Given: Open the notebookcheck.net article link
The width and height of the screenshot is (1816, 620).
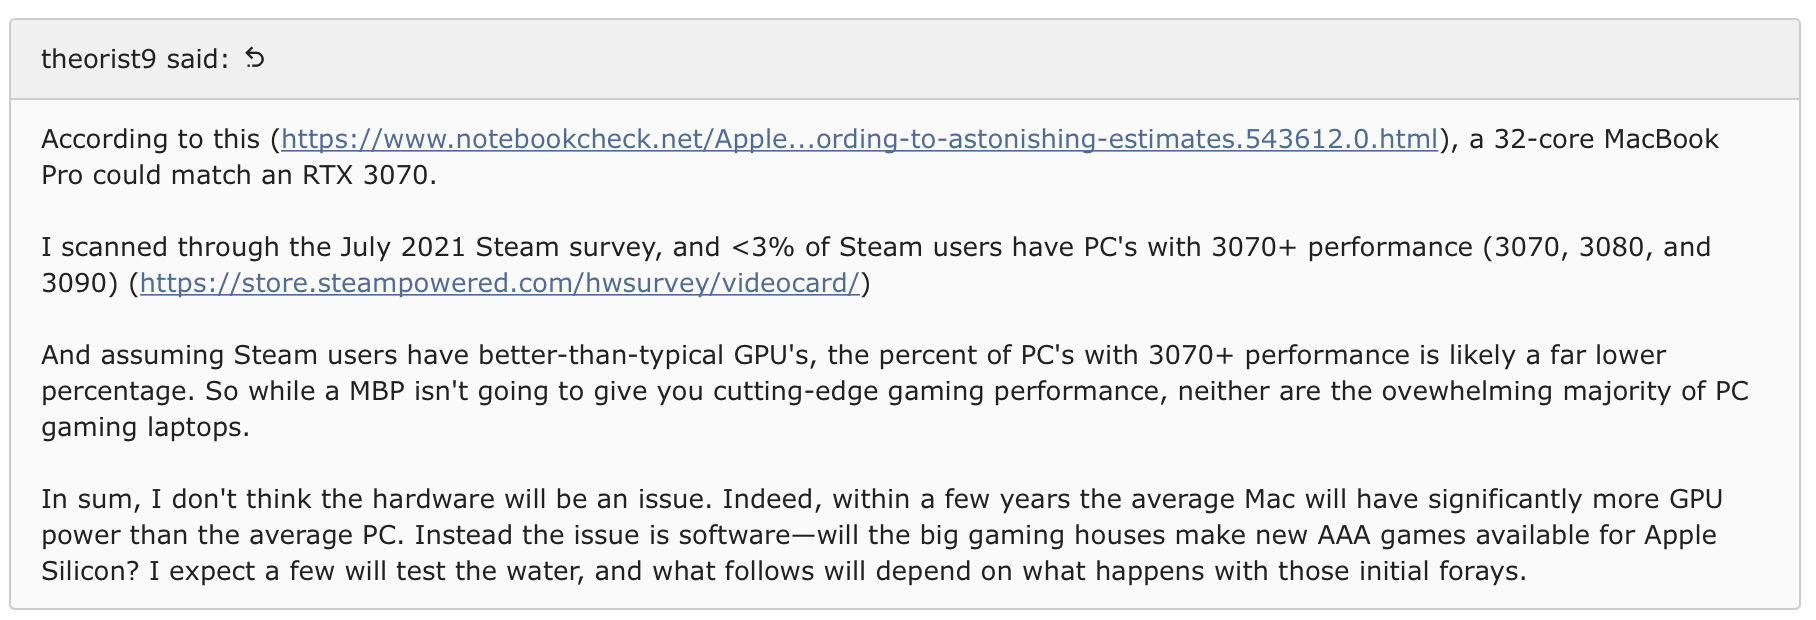Looking at the screenshot, I should (x=859, y=139).
